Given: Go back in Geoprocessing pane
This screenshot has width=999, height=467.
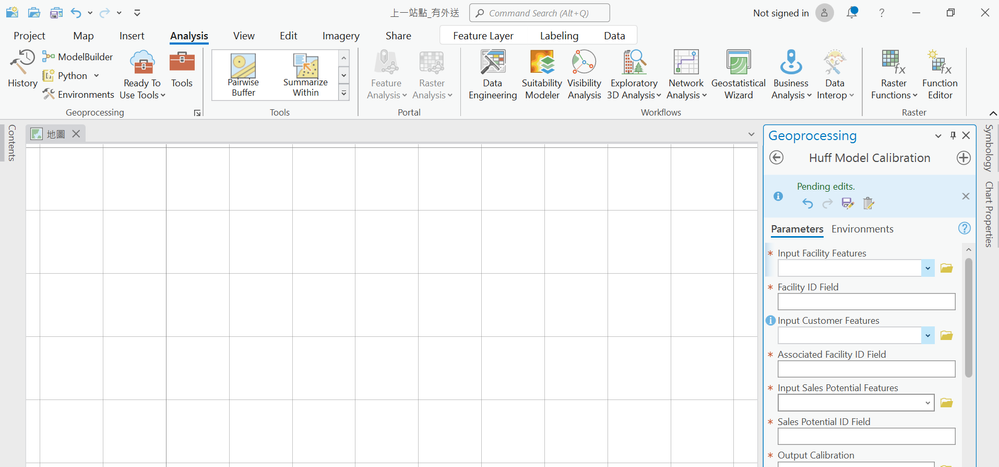Looking at the screenshot, I should (x=776, y=158).
